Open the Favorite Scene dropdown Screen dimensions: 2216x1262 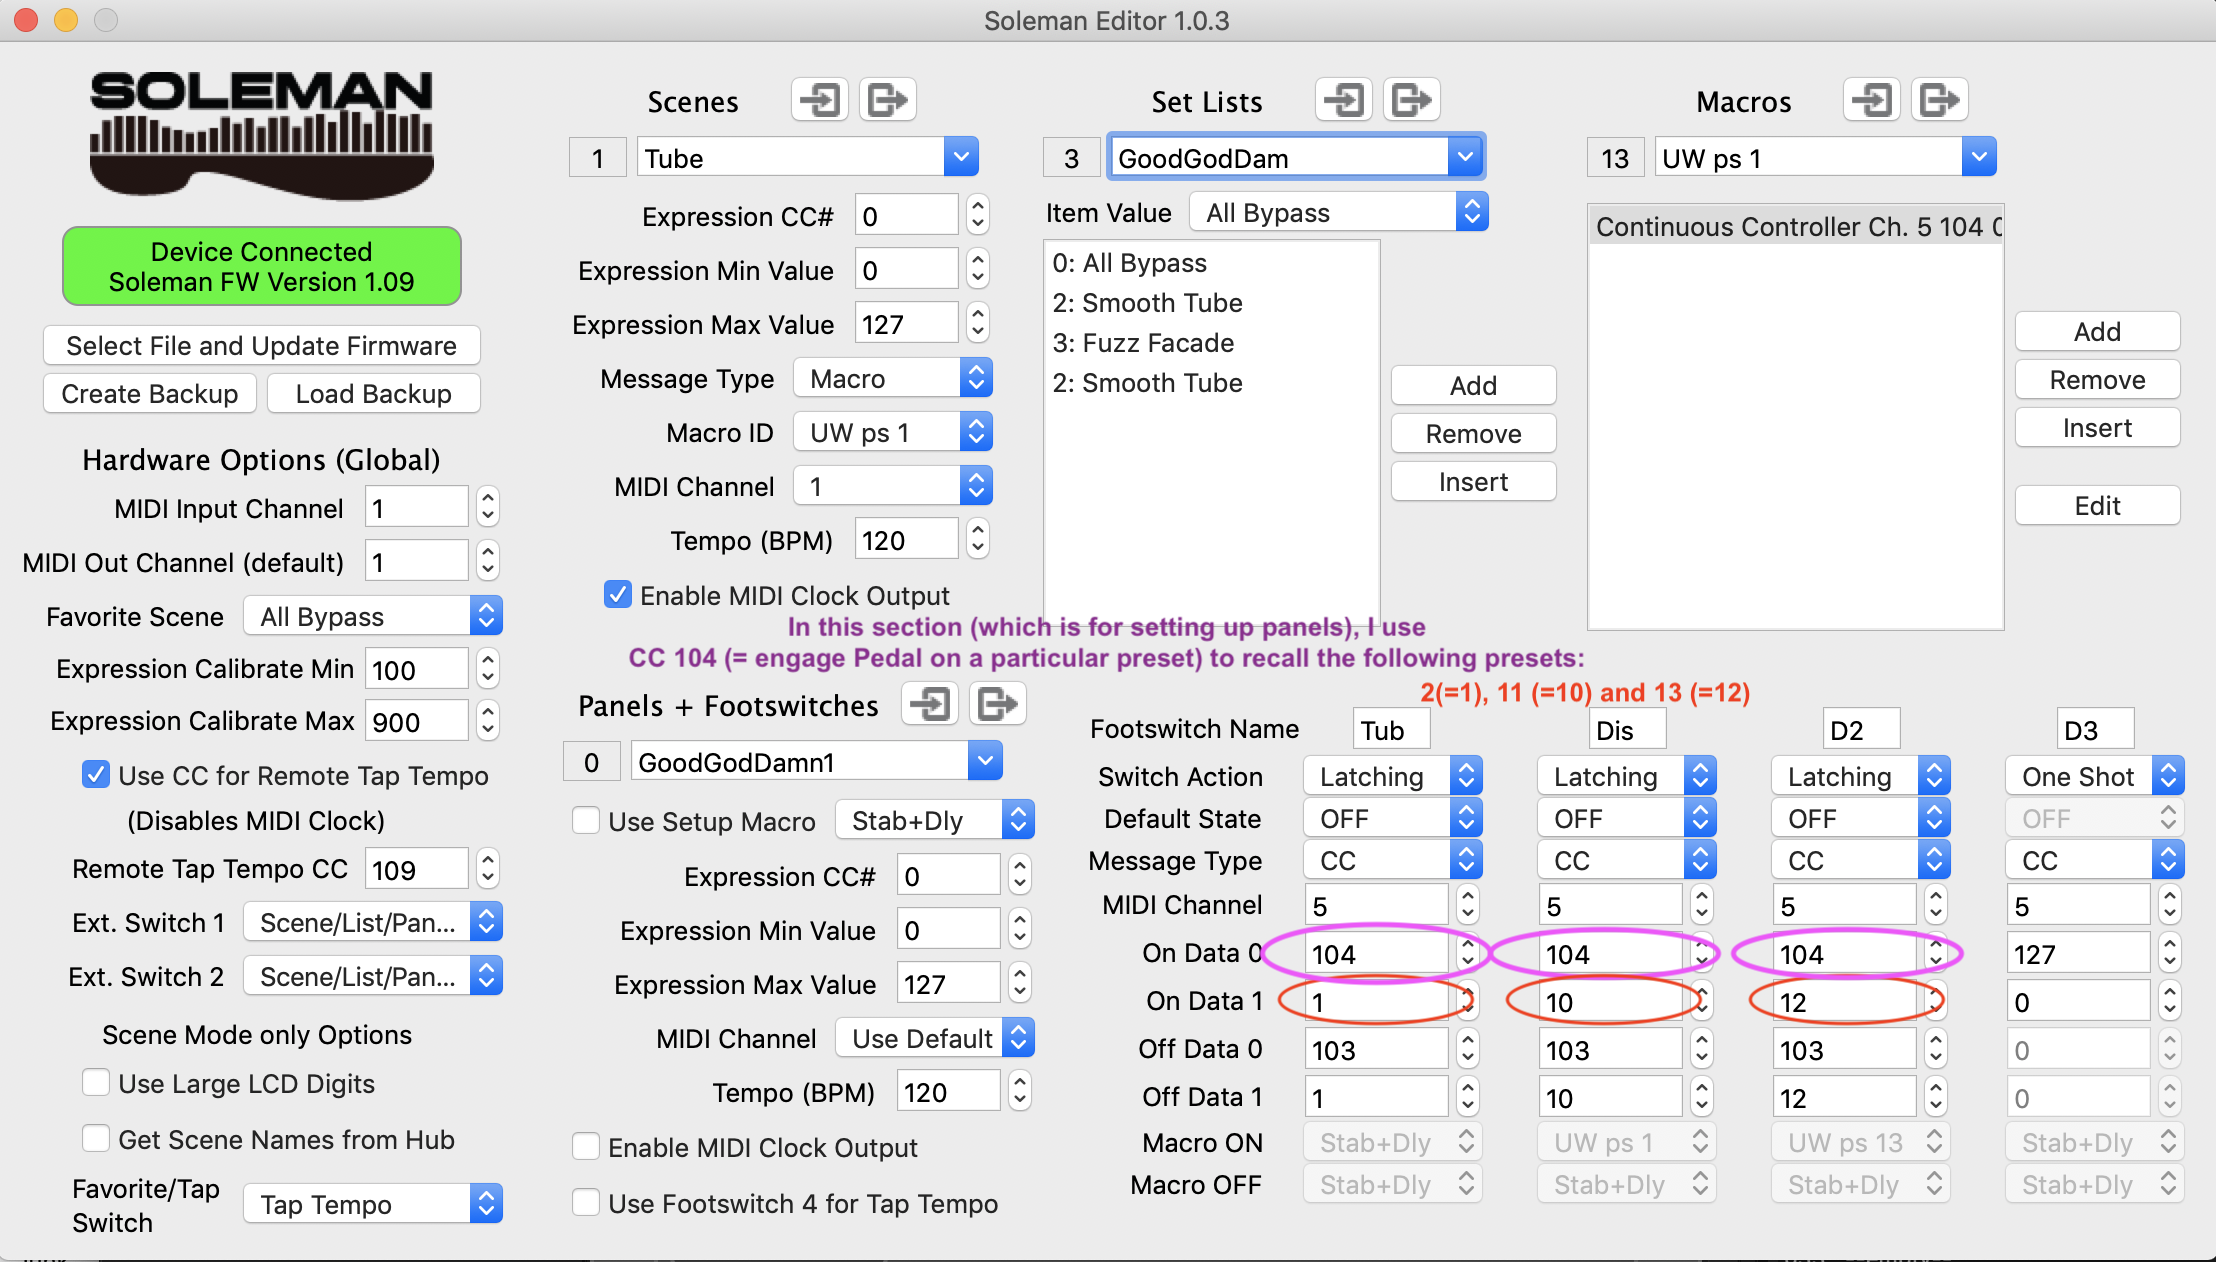click(x=373, y=616)
